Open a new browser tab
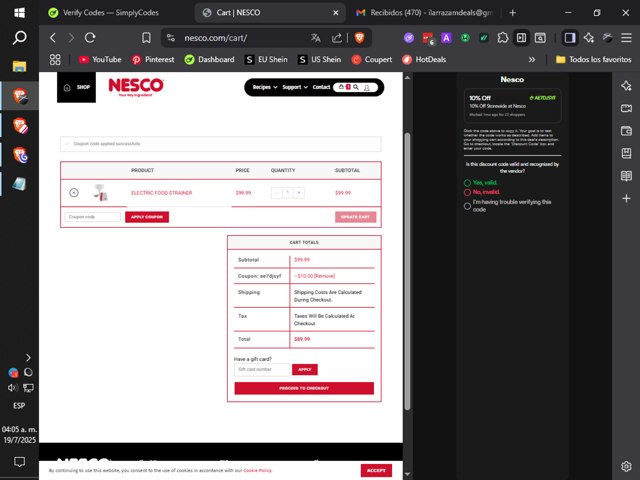Screen dimensions: 640x480 [513, 13]
